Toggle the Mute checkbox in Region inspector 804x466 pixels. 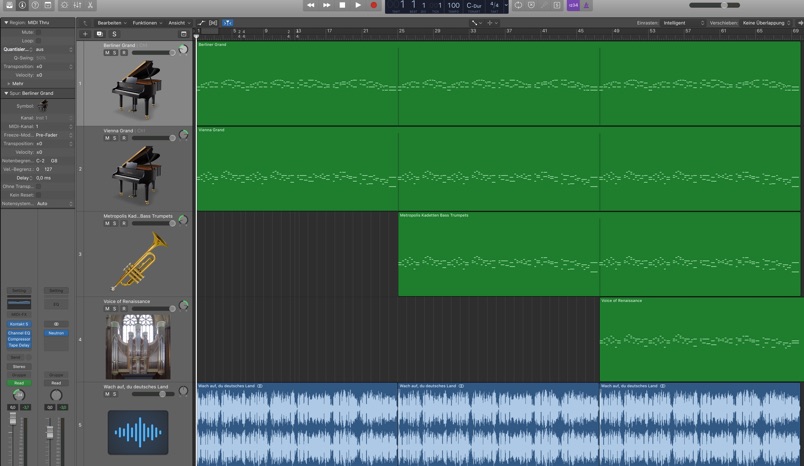coord(38,32)
